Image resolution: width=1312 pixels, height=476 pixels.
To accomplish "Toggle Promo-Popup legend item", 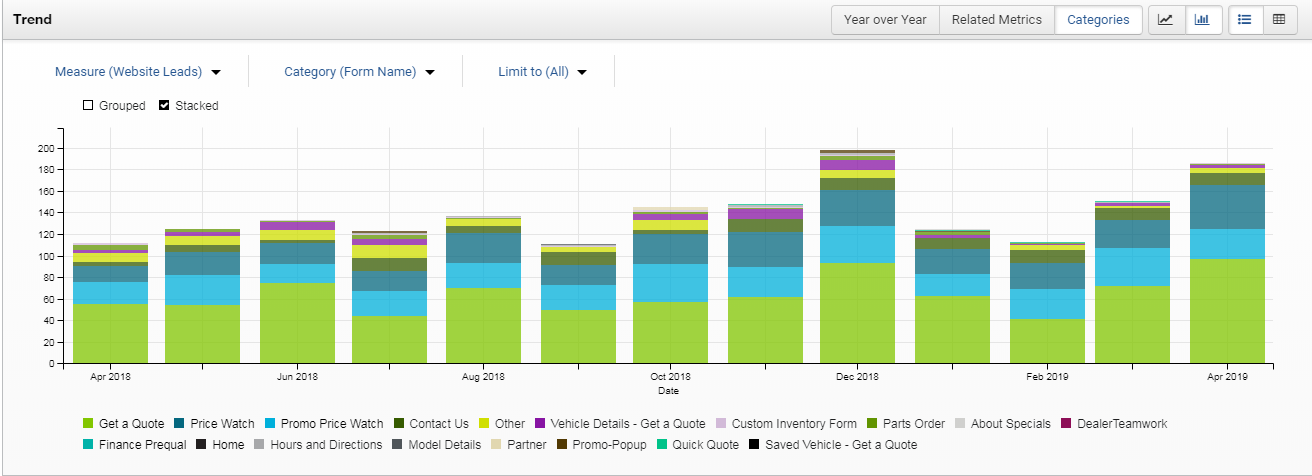I will (x=602, y=444).
